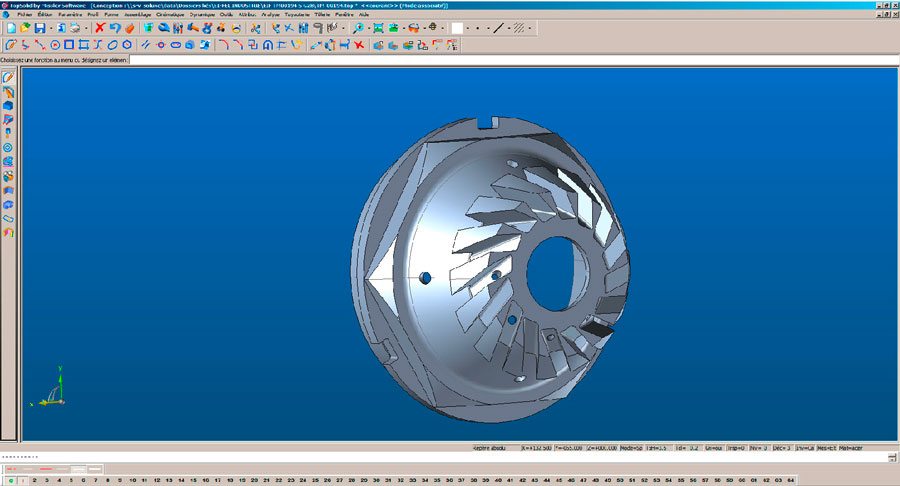This screenshot has height=486, width=900.
Task: Click the top icon in left sidebar
Action: pyautogui.click(x=8, y=77)
